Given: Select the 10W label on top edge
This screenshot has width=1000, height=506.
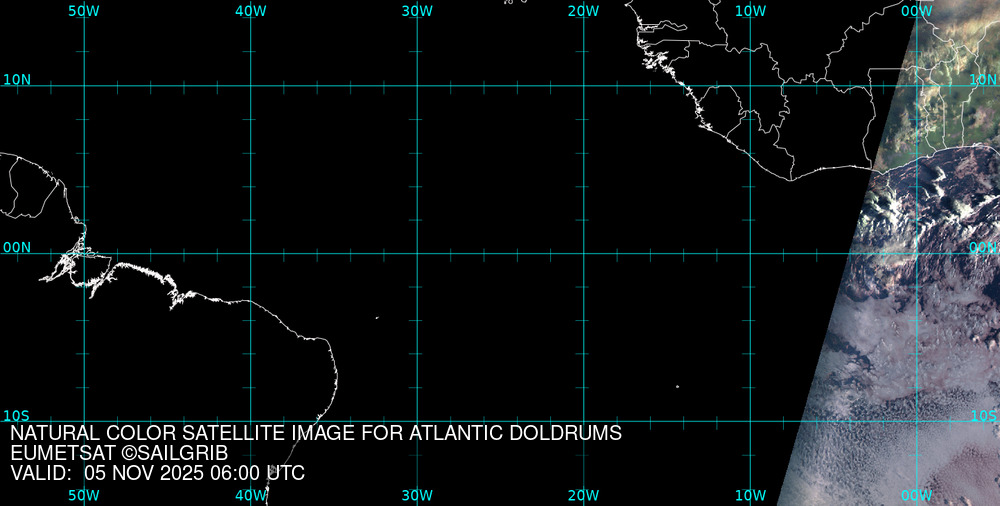Looking at the screenshot, I should pos(750,10).
